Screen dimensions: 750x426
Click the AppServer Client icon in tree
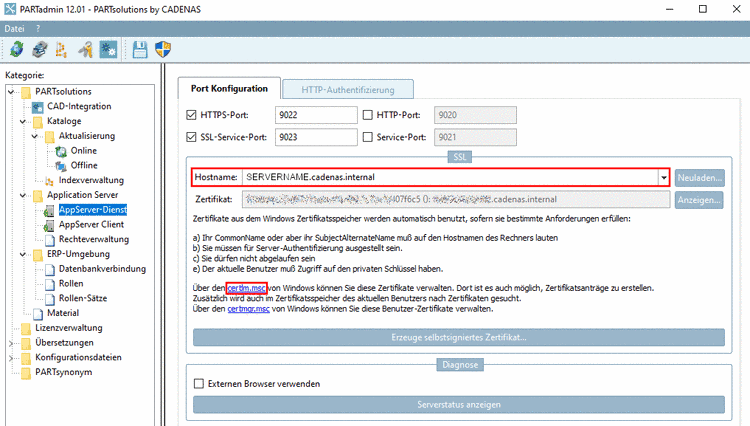point(49,225)
